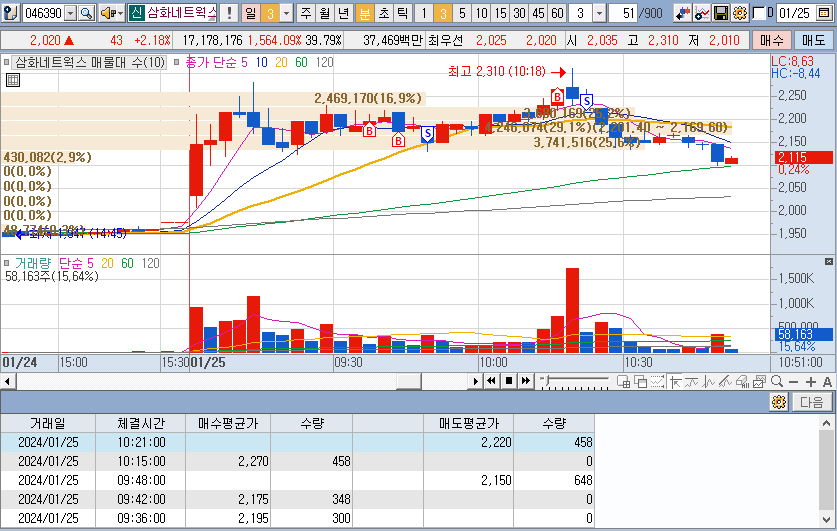Click the wave line tool icon
837x531 pixels.
click(x=692, y=382)
